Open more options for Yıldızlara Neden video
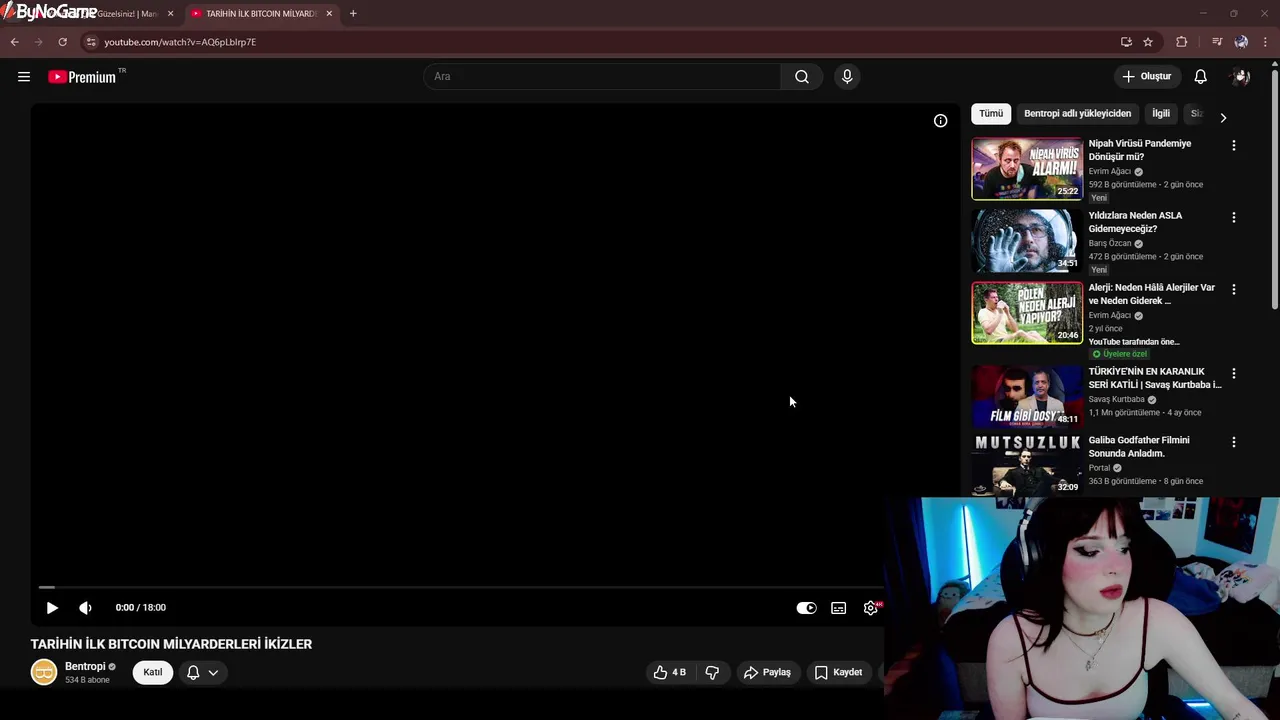 pos(1233,217)
